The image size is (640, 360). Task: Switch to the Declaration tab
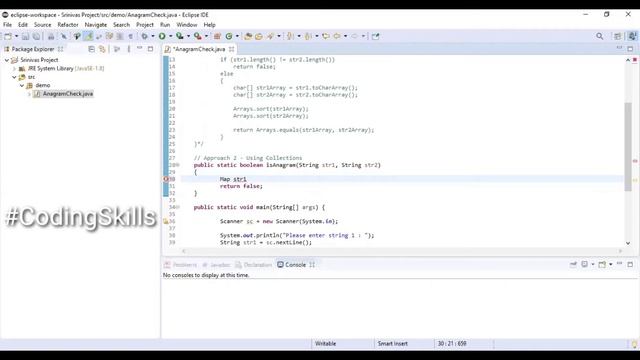point(253,265)
